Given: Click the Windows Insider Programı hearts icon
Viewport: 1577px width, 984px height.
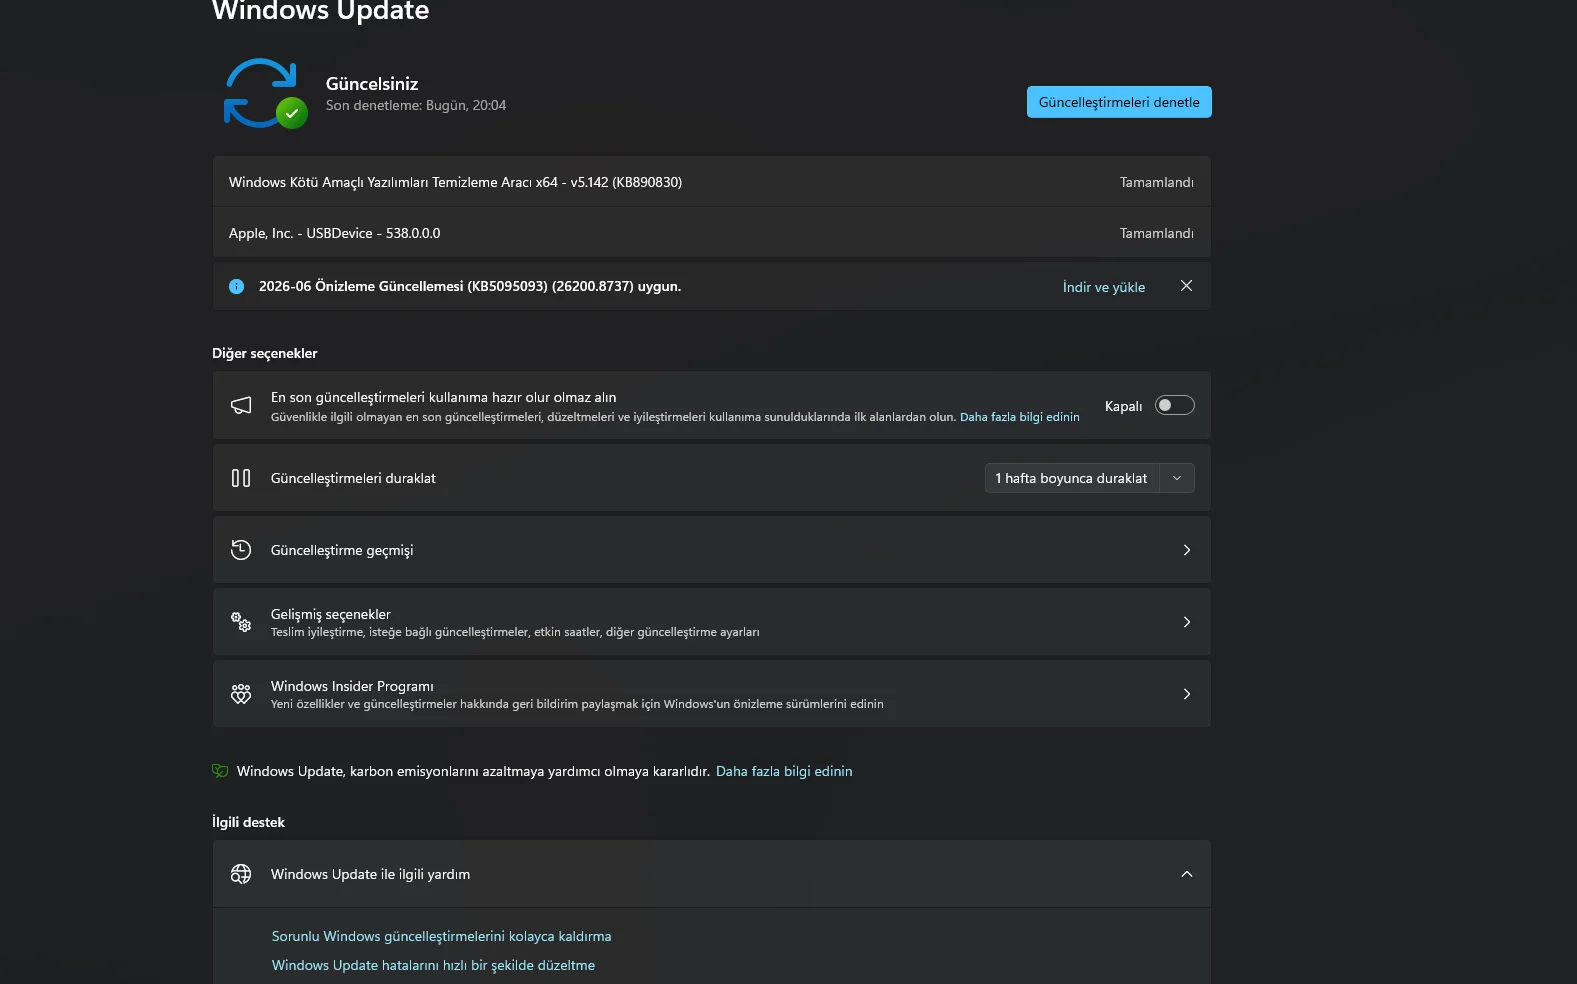Looking at the screenshot, I should click(241, 694).
